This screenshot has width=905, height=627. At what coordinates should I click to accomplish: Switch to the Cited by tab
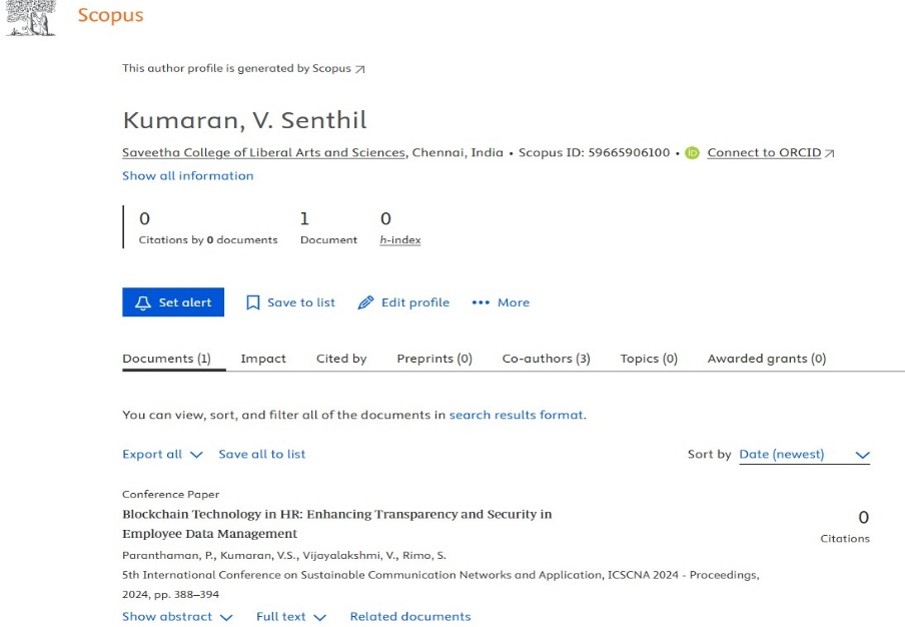[341, 359]
